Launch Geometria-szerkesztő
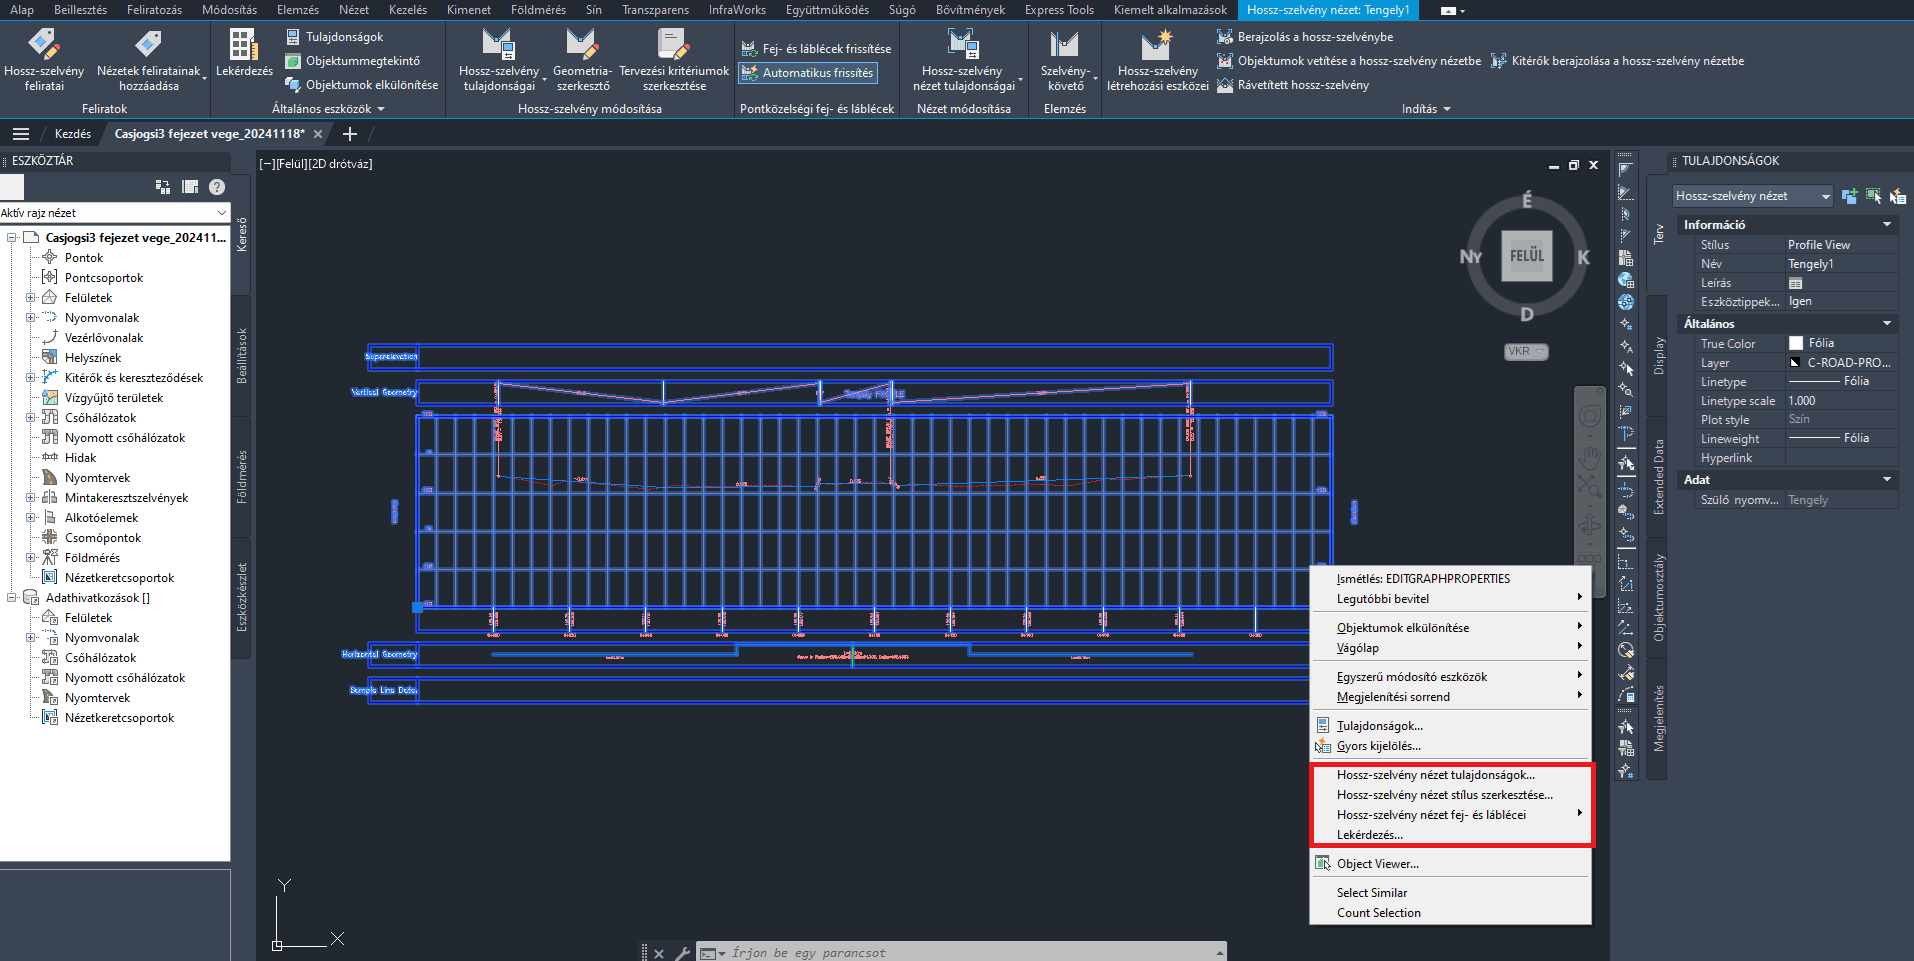 coord(582,60)
